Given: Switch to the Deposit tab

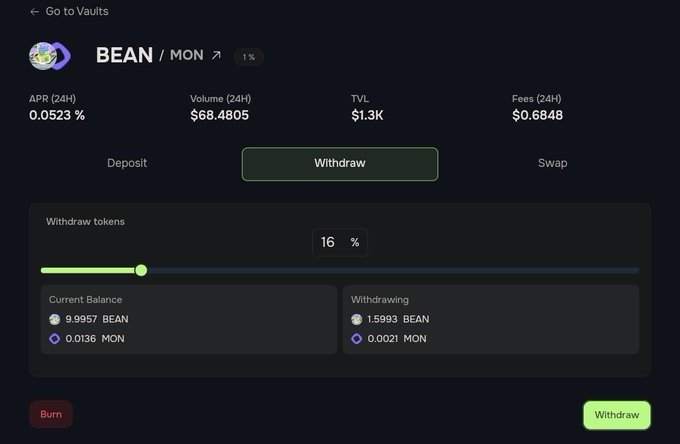Looking at the screenshot, I should click(127, 163).
